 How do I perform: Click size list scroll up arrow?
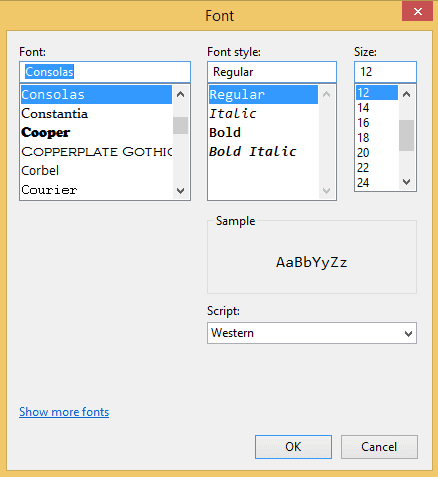tap(407, 94)
